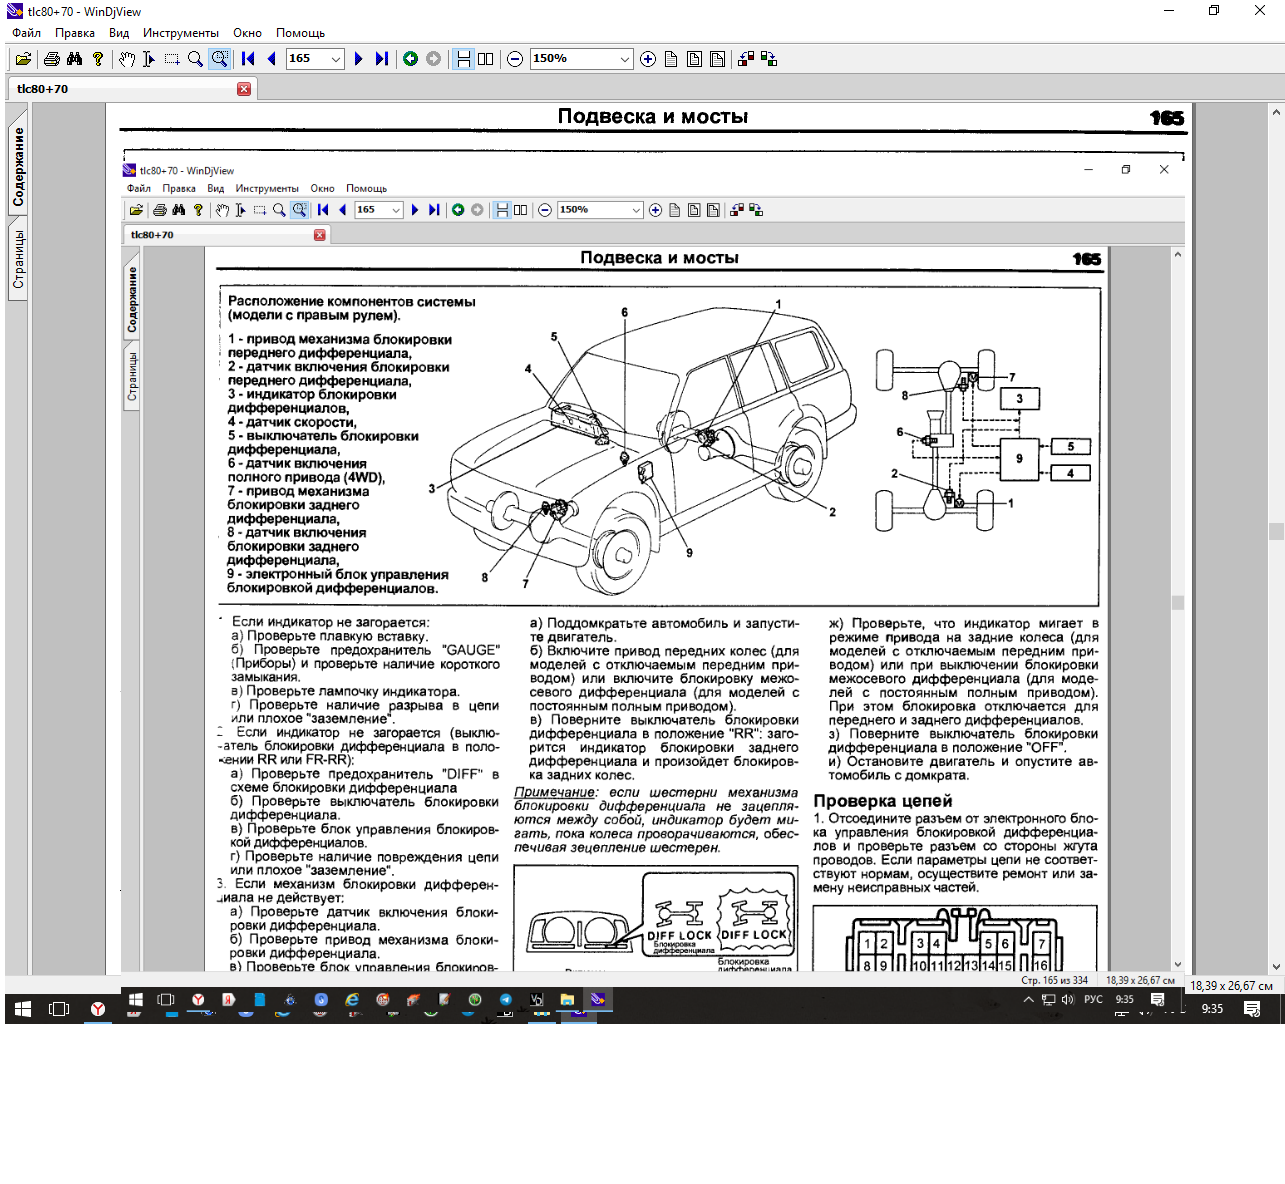The image size is (1285, 1184).
Task: Toggle continuous layout mode in the top toolbar
Action: pos(464,59)
